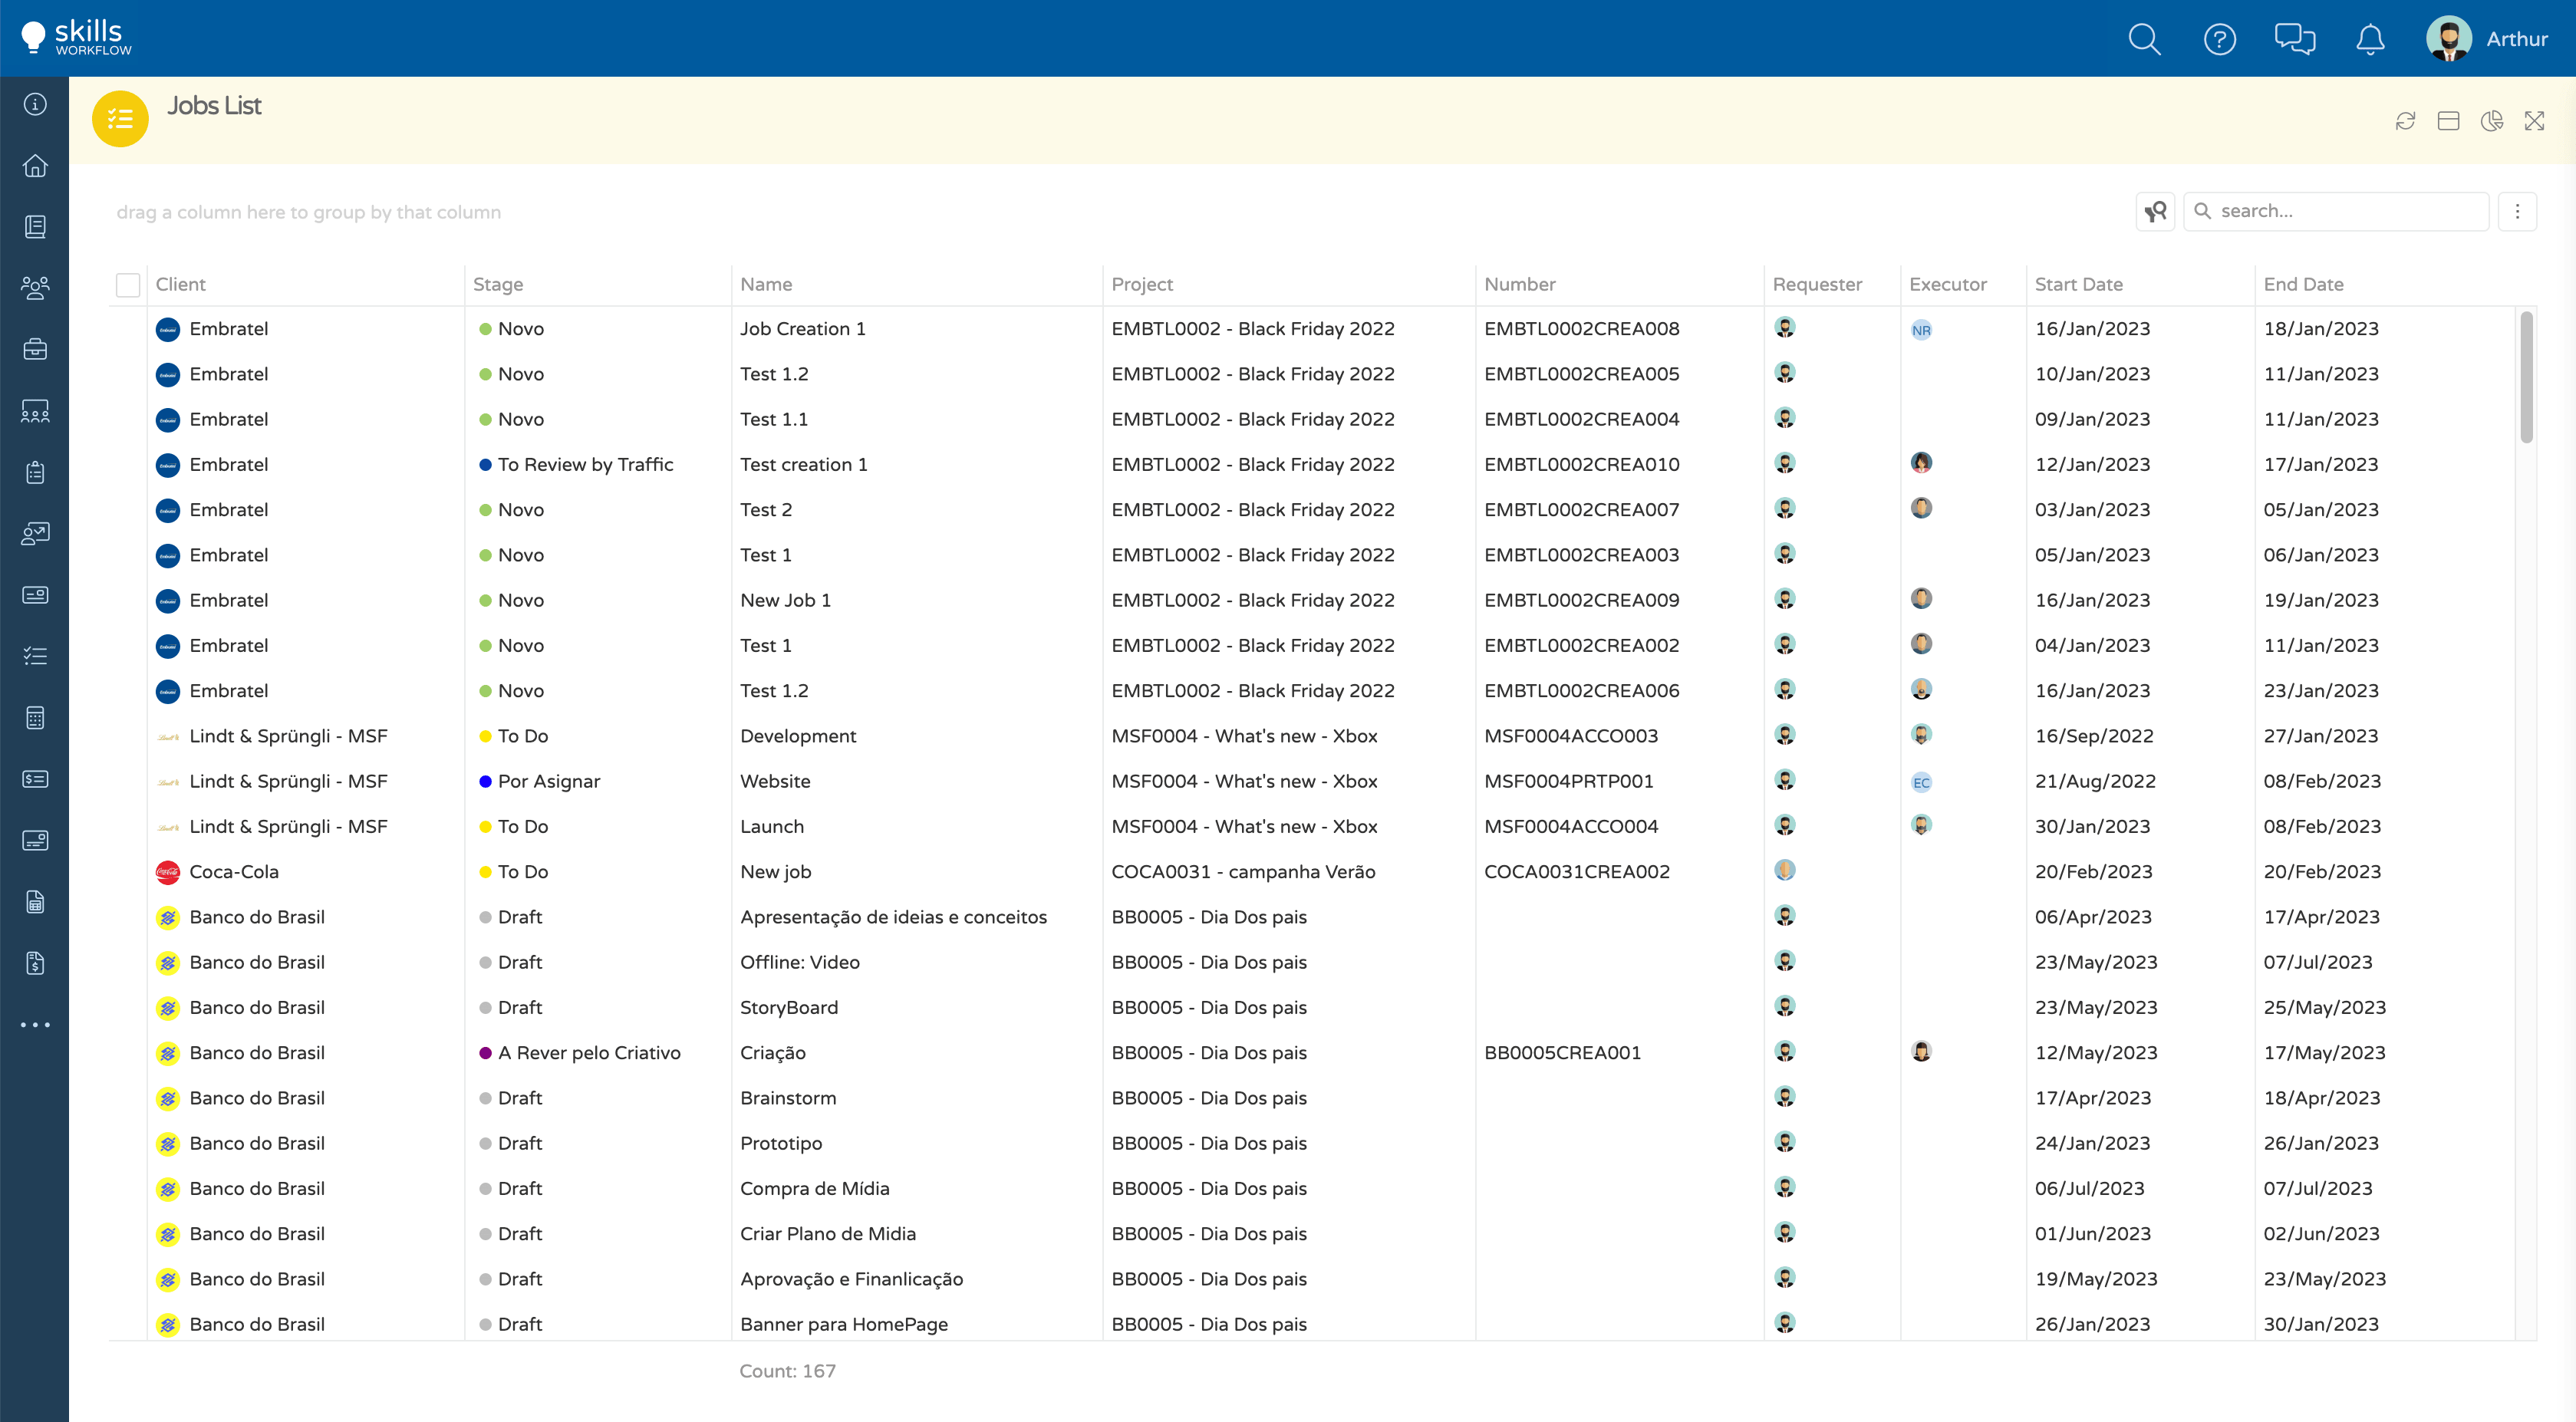The image size is (2576, 1422).
Task: Sort by the Stage column header
Action: point(498,284)
